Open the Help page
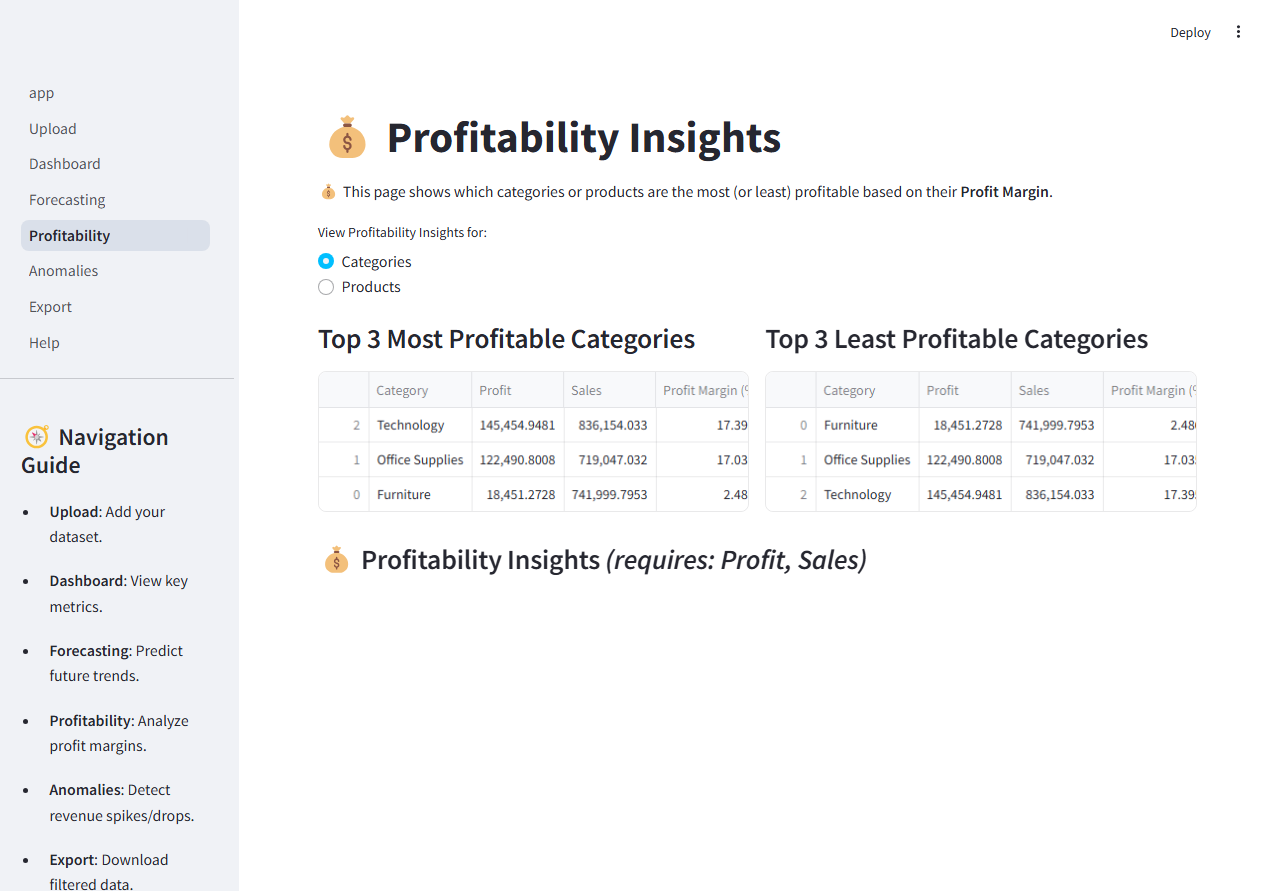 (x=44, y=342)
